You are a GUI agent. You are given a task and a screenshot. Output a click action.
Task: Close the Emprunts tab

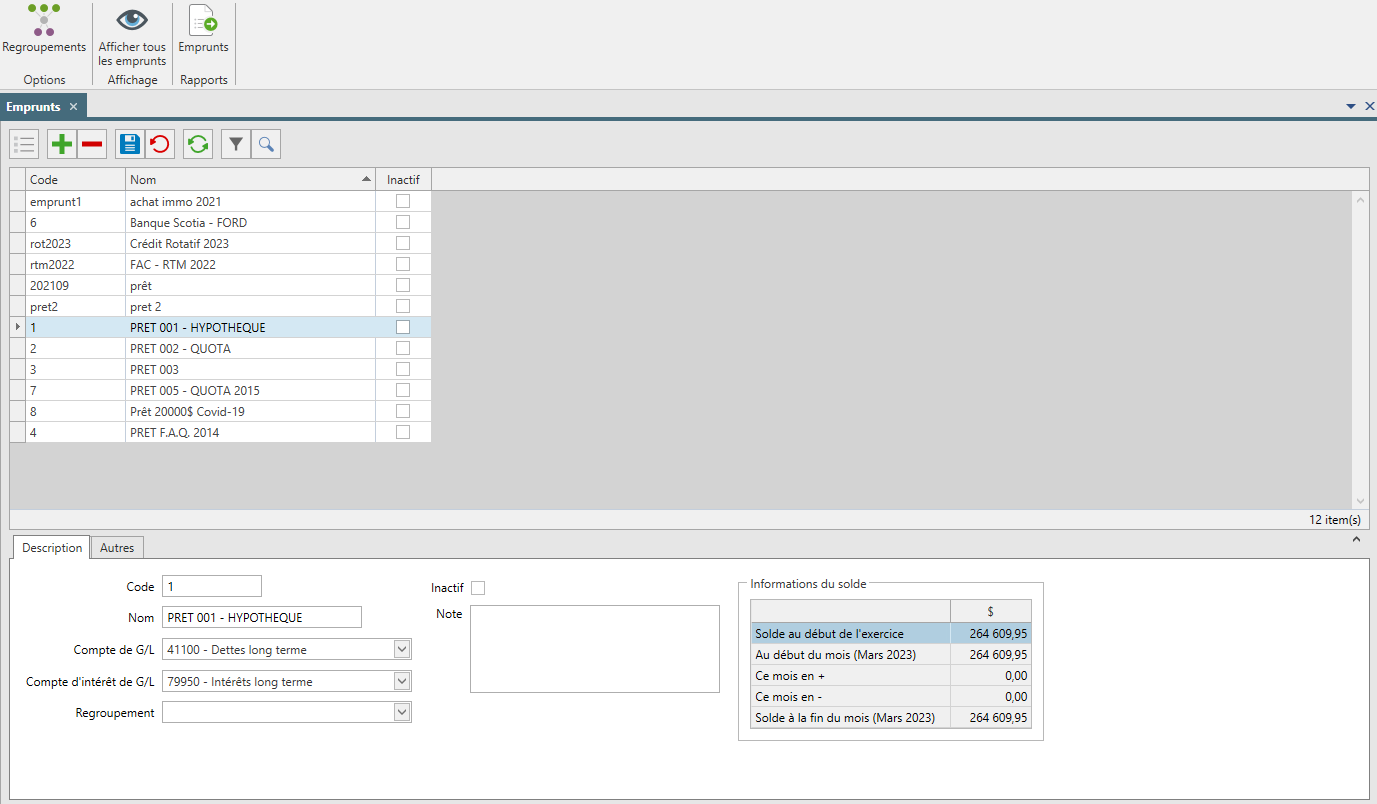click(73, 107)
